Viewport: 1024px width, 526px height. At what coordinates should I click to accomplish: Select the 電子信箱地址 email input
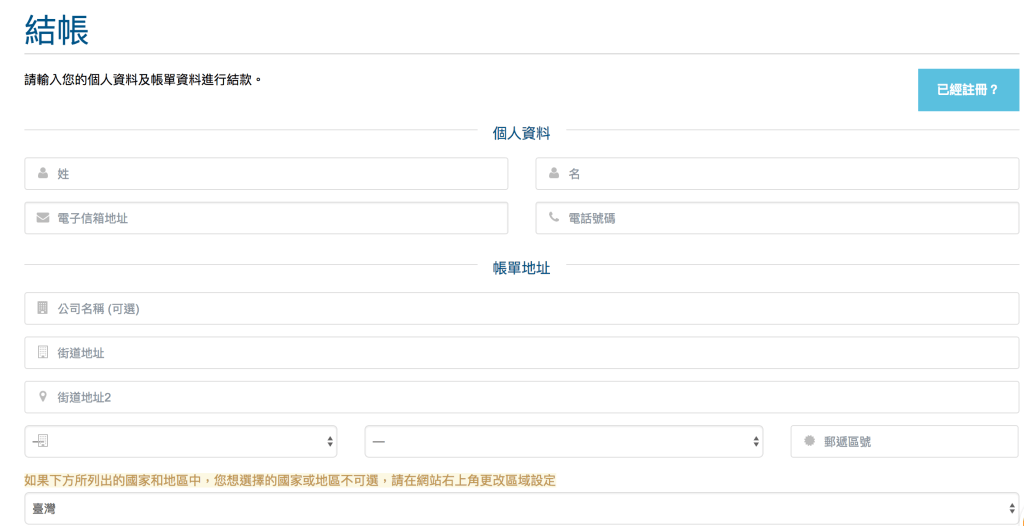point(280,218)
